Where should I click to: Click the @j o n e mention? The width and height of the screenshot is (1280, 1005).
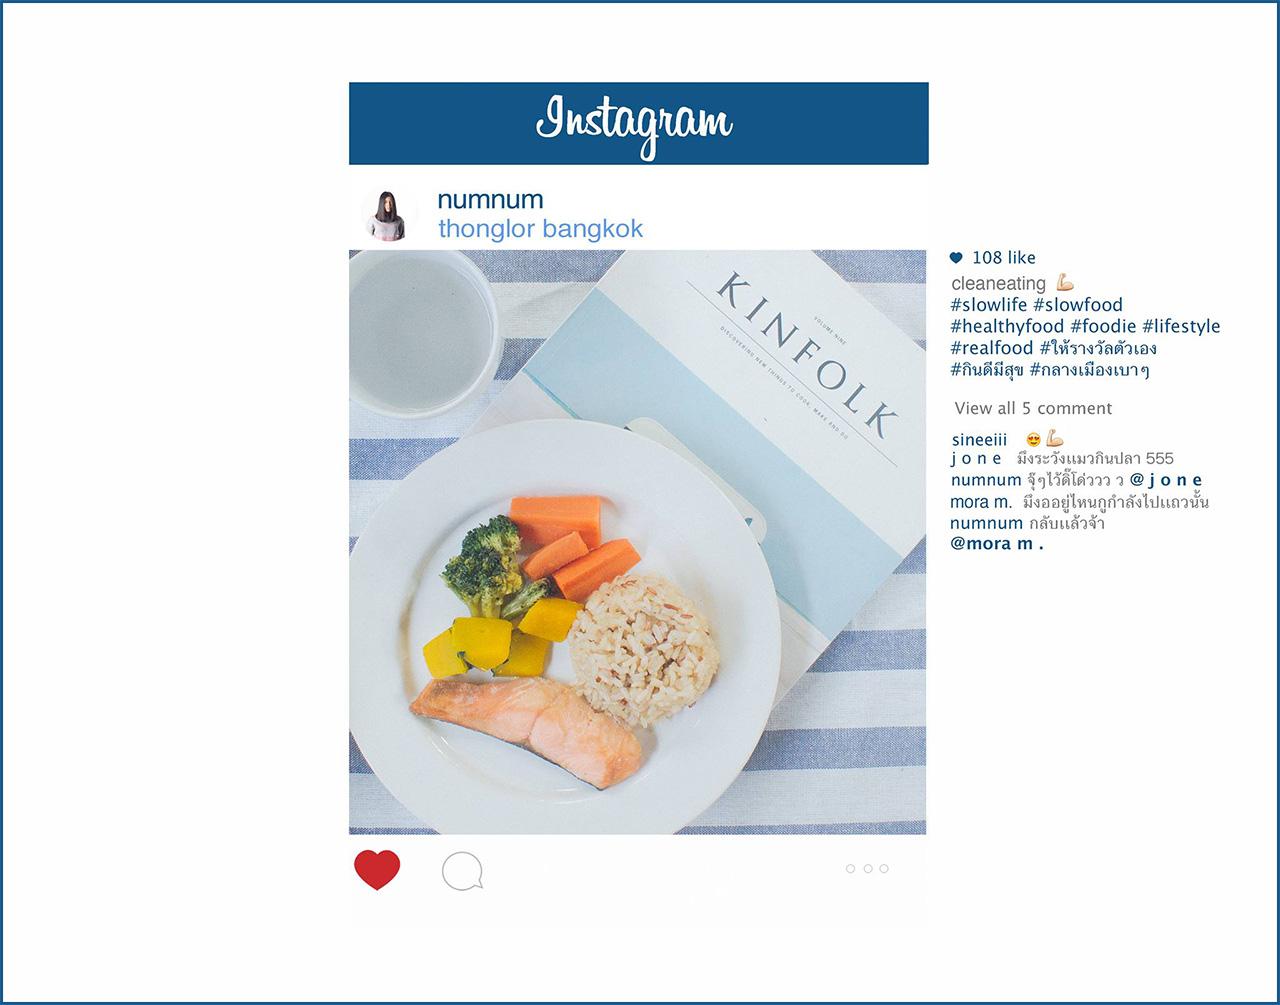(x=1166, y=480)
